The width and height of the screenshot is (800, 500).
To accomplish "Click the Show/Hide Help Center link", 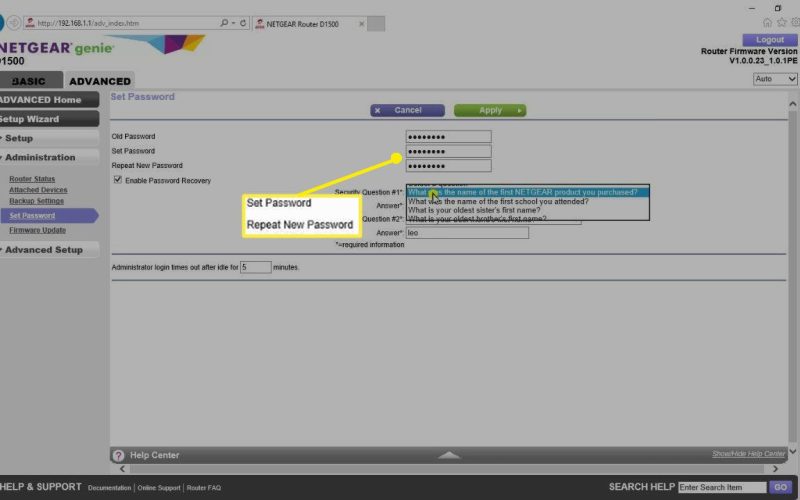I will (748, 454).
